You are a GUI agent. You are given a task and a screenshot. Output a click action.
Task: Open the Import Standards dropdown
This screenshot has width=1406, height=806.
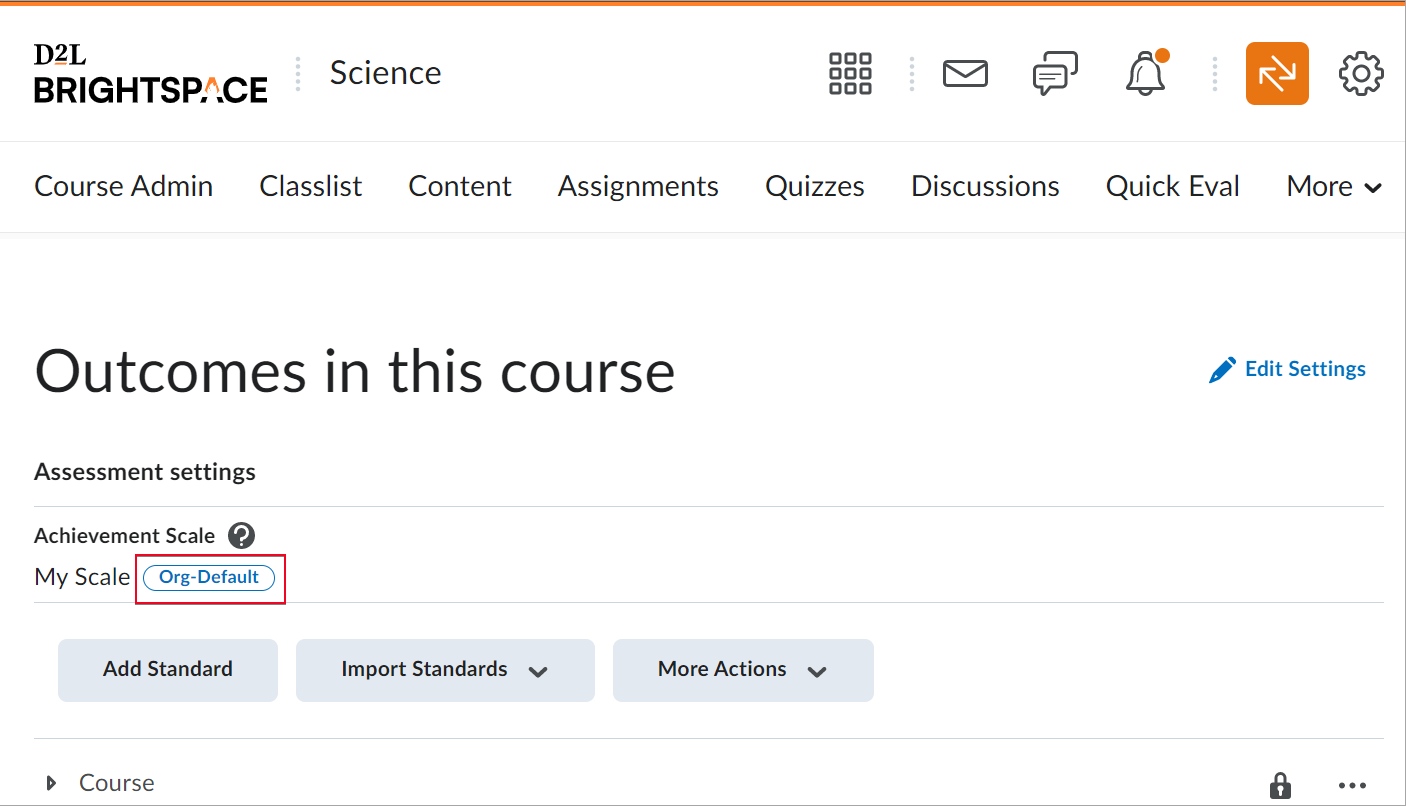pos(444,670)
